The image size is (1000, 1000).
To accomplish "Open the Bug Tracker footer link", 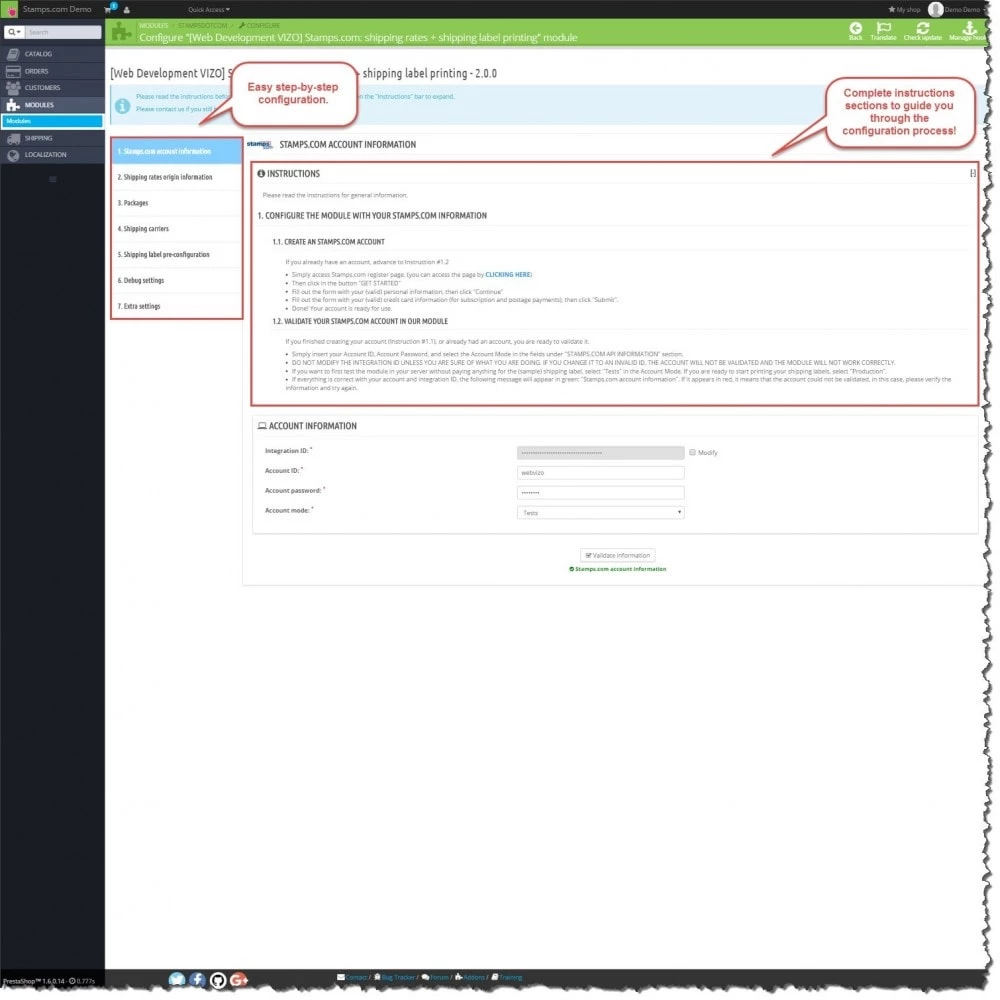I will point(394,977).
